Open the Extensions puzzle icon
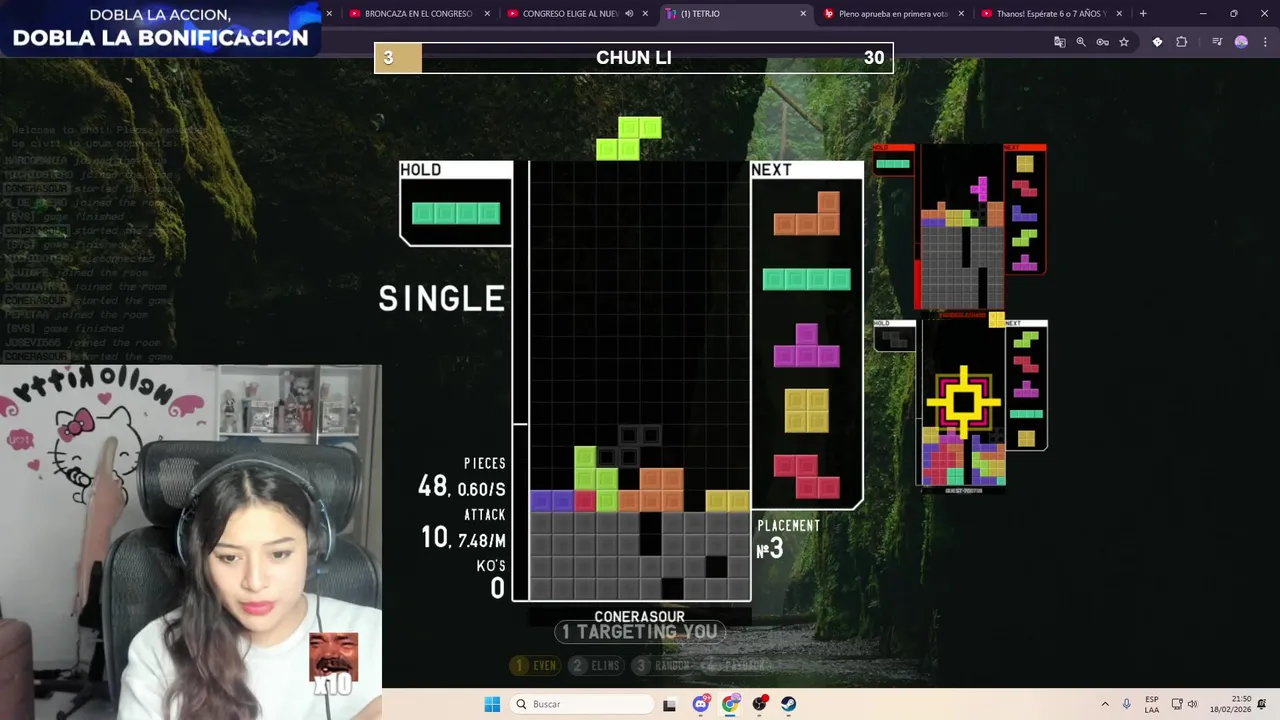This screenshot has height=720, width=1280. point(1182,42)
